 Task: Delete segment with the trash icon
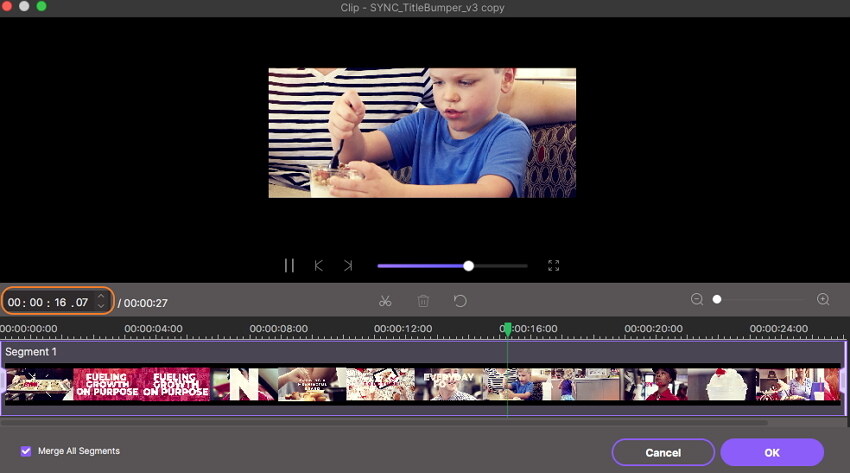[423, 301]
